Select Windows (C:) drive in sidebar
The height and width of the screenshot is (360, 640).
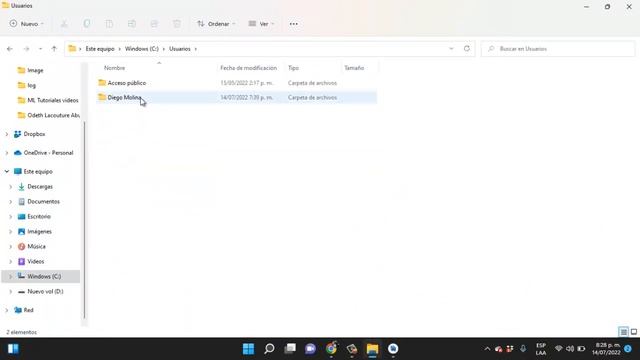click(44, 276)
